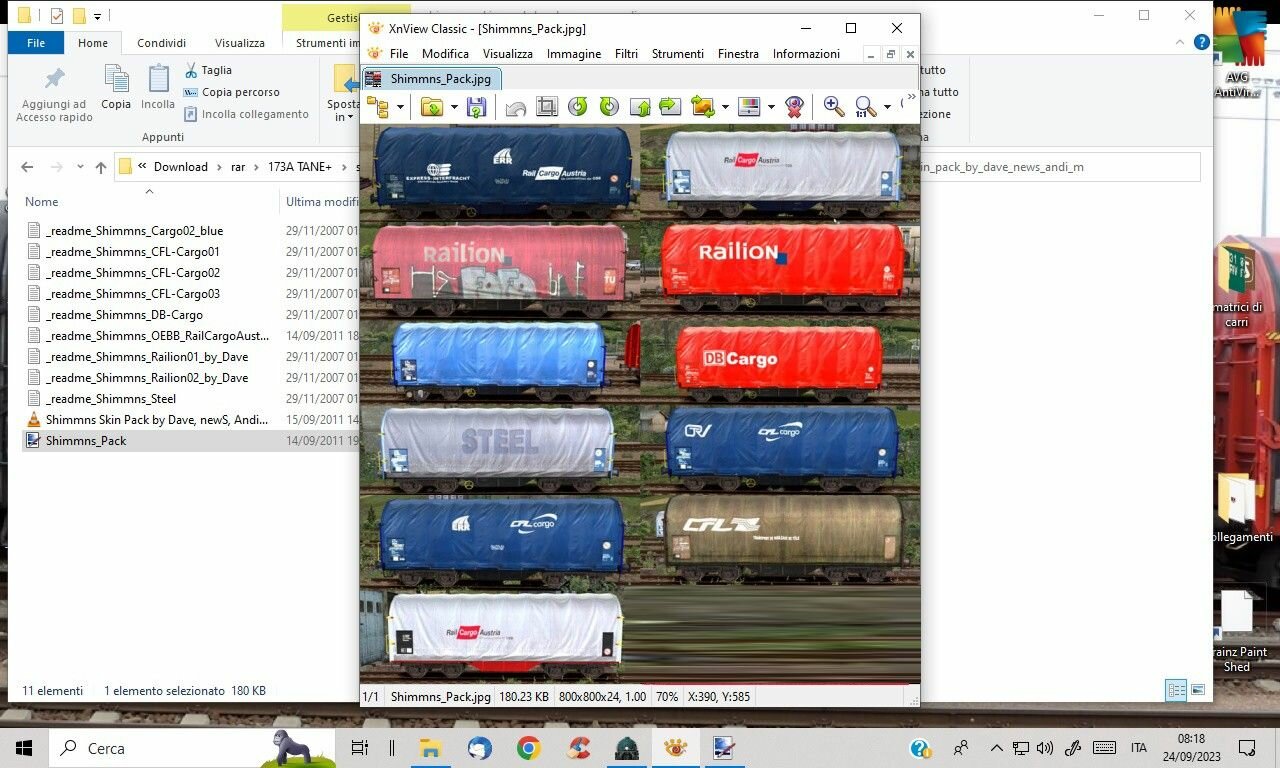Click the Undo arrow icon in XnView
The height and width of the screenshot is (768, 1280).
pyautogui.click(x=515, y=107)
